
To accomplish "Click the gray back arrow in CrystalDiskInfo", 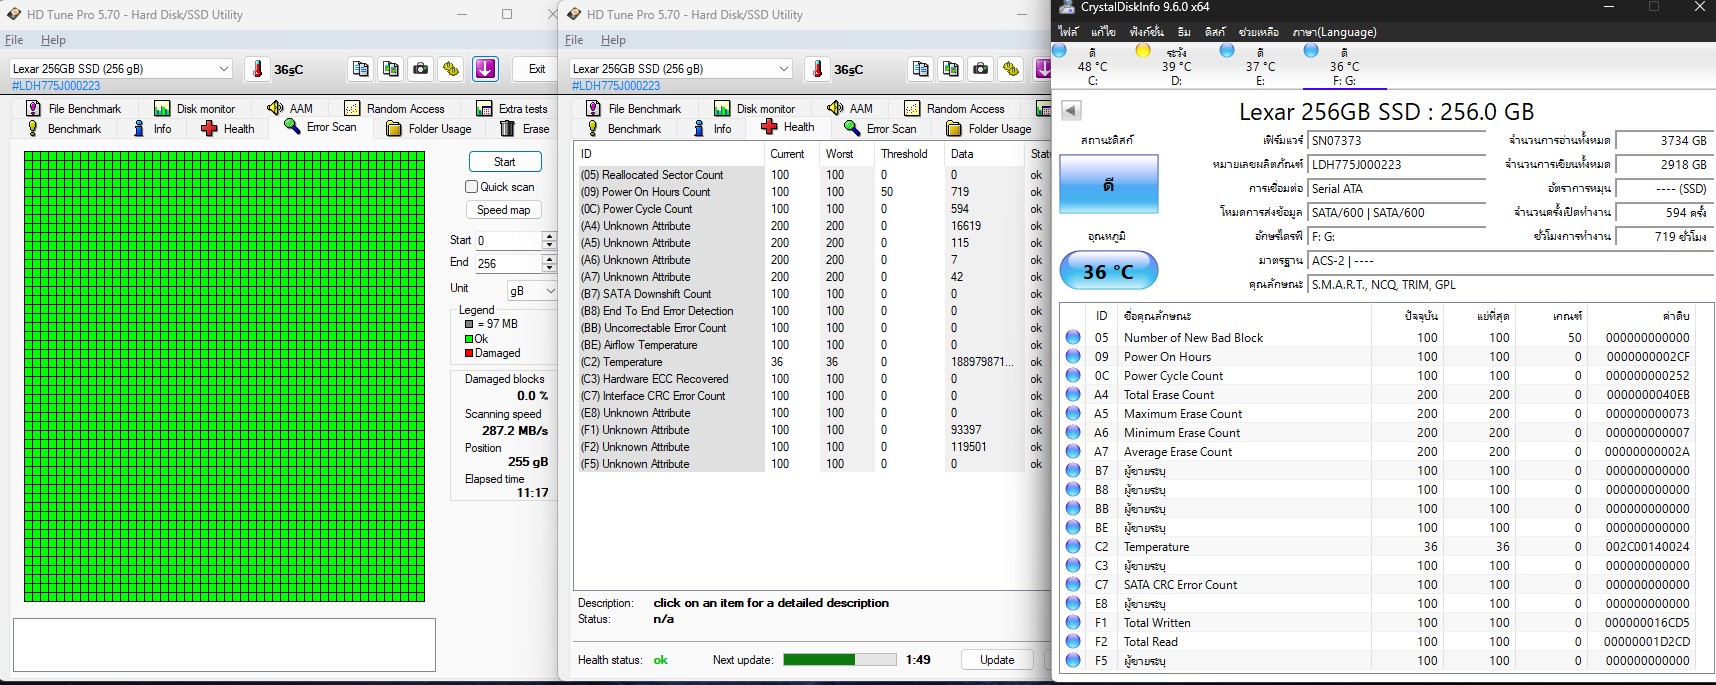I will 1071,111.
